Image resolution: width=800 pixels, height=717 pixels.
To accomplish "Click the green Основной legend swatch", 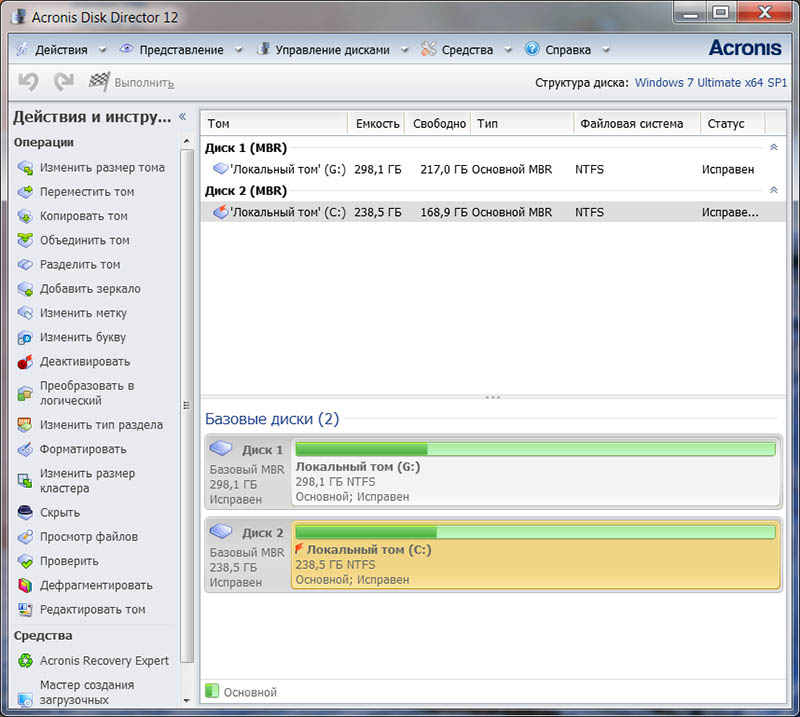I will [212, 691].
